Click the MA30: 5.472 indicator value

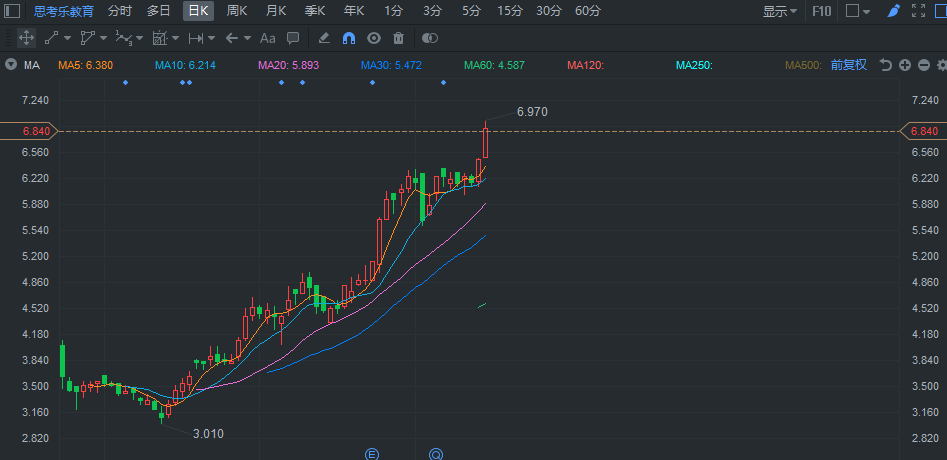pos(391,65)
